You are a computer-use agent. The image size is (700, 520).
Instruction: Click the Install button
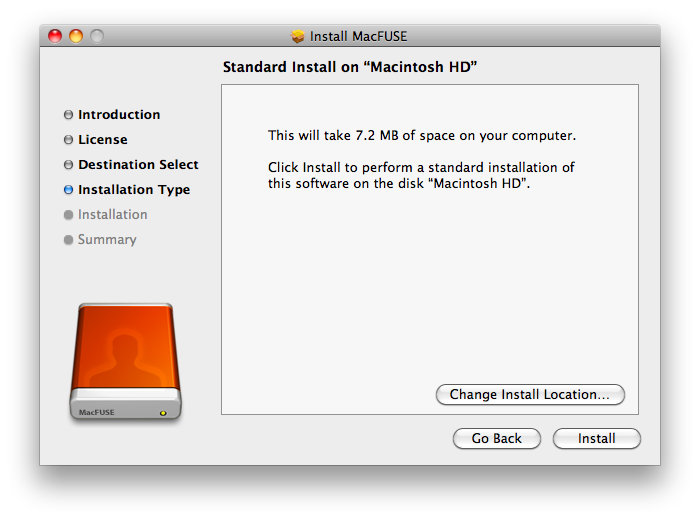tap(596, 438)
